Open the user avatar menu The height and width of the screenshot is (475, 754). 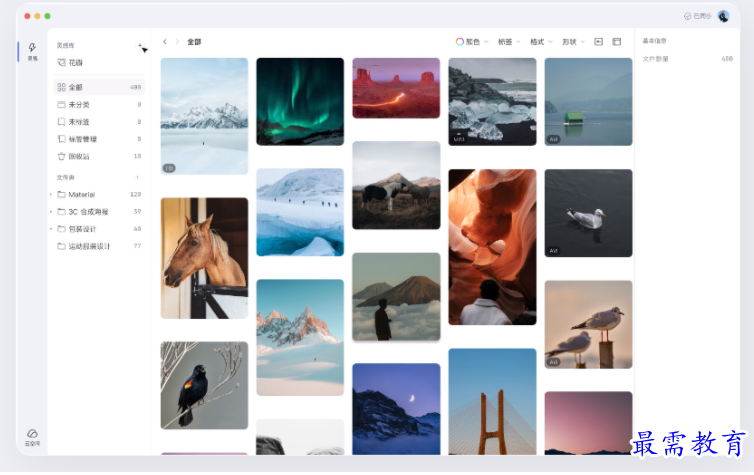coord(723,16)
